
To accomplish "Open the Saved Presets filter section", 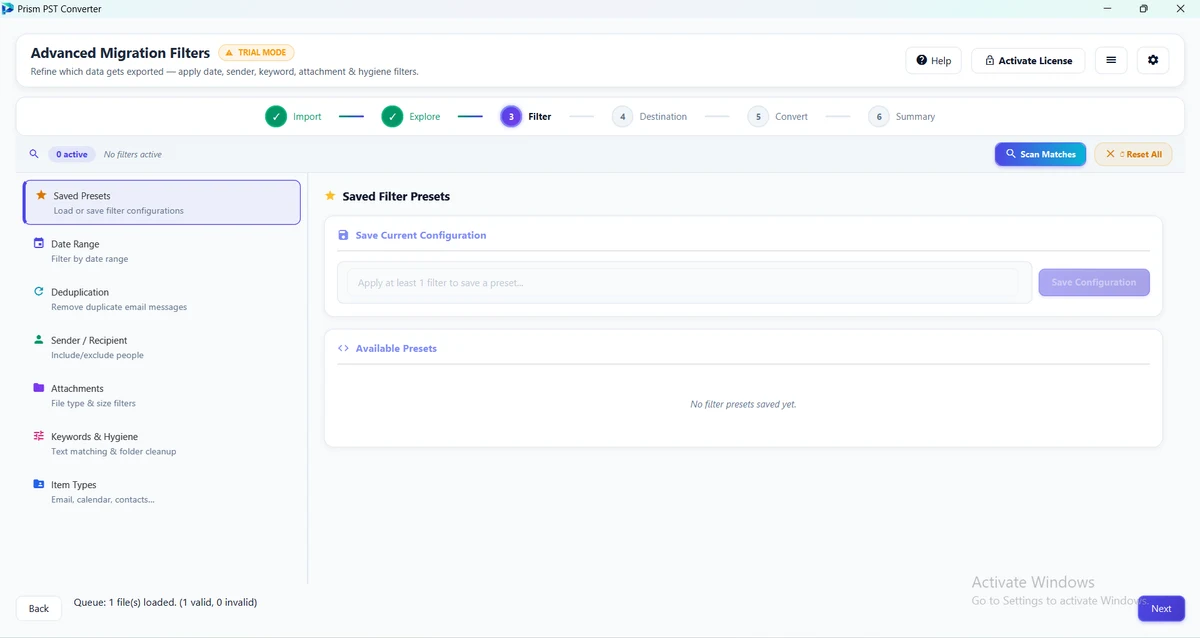I will [x=162, y=202].
